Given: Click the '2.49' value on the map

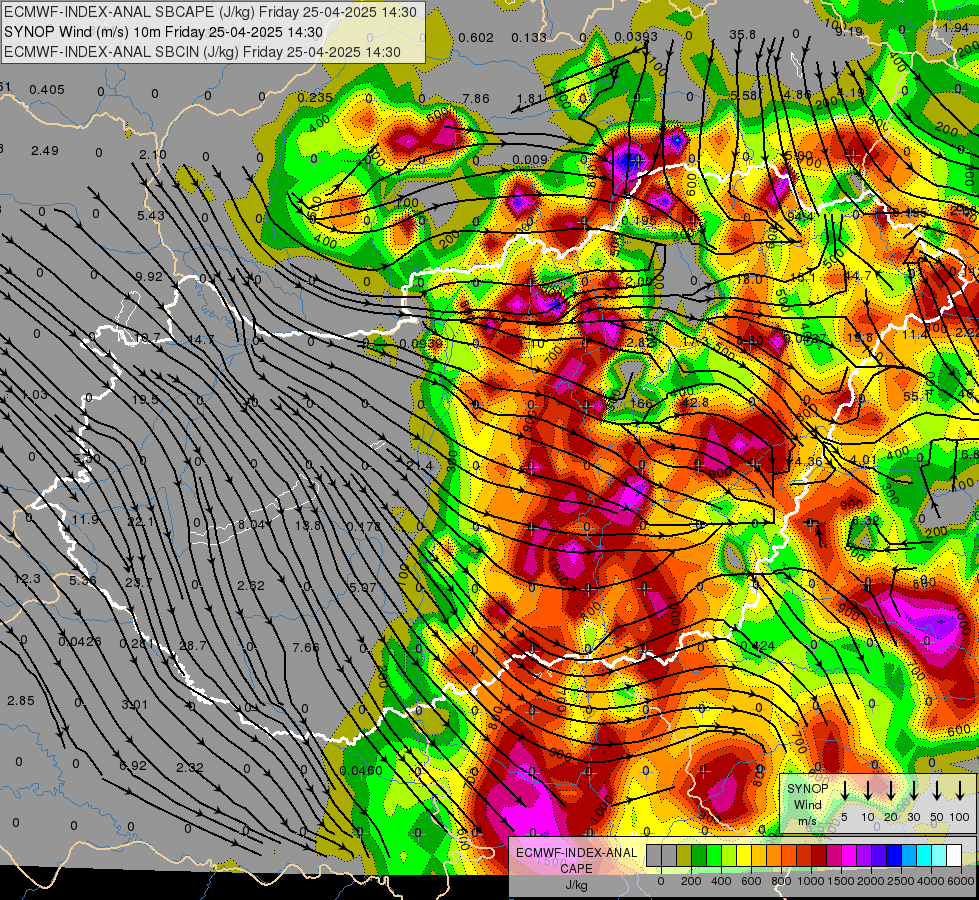Looking at the screenshot, I should pyautogui.click(x=45, y=151).
